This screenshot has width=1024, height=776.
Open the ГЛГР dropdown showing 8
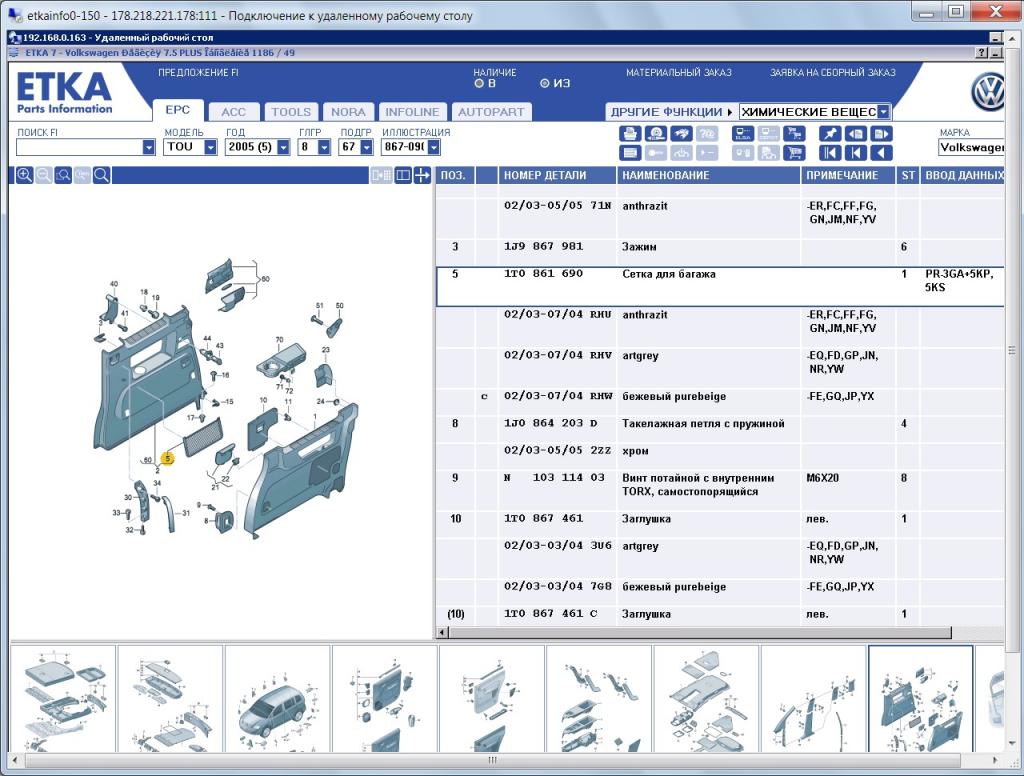[x=324, y=148]
